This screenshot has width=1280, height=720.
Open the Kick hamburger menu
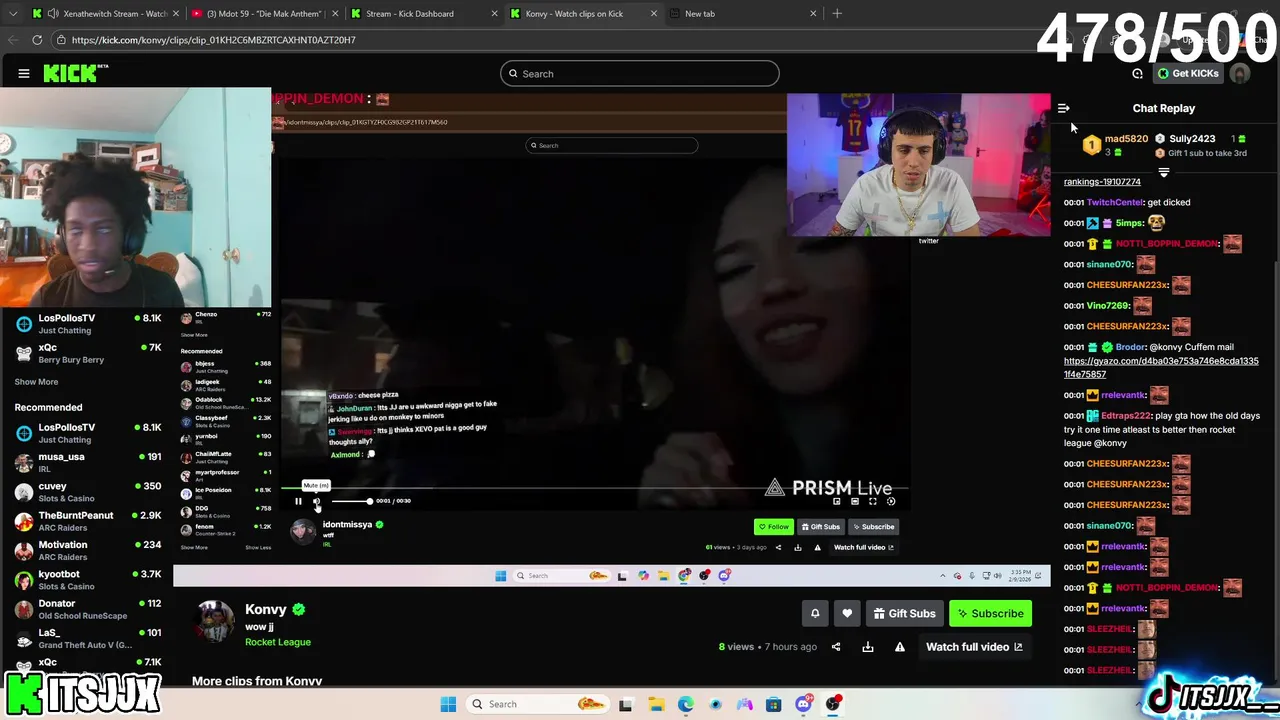click(x=24, y=73)
